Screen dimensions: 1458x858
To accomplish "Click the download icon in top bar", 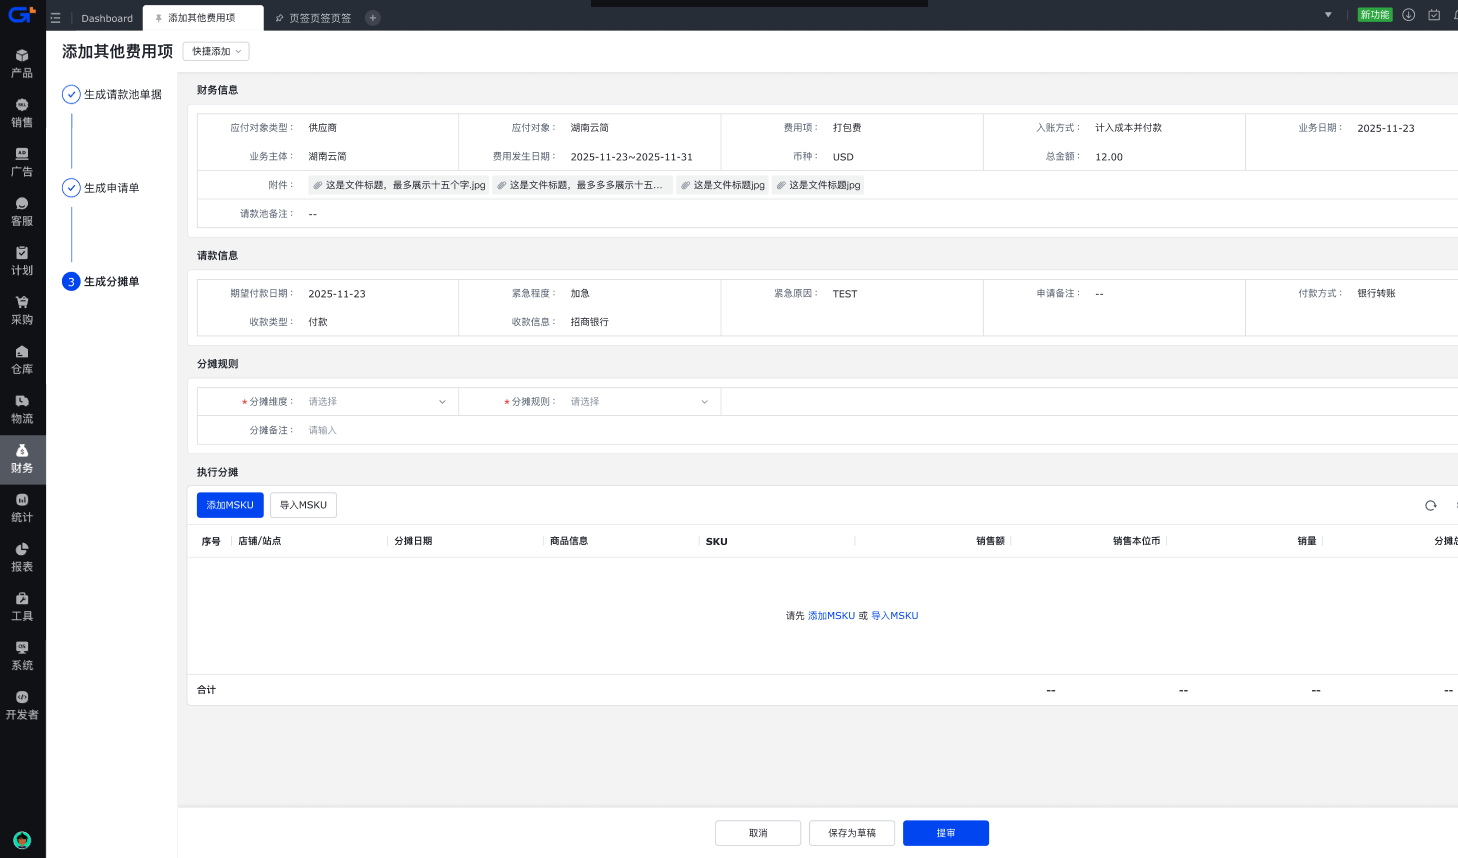I will coord(1408,15).
